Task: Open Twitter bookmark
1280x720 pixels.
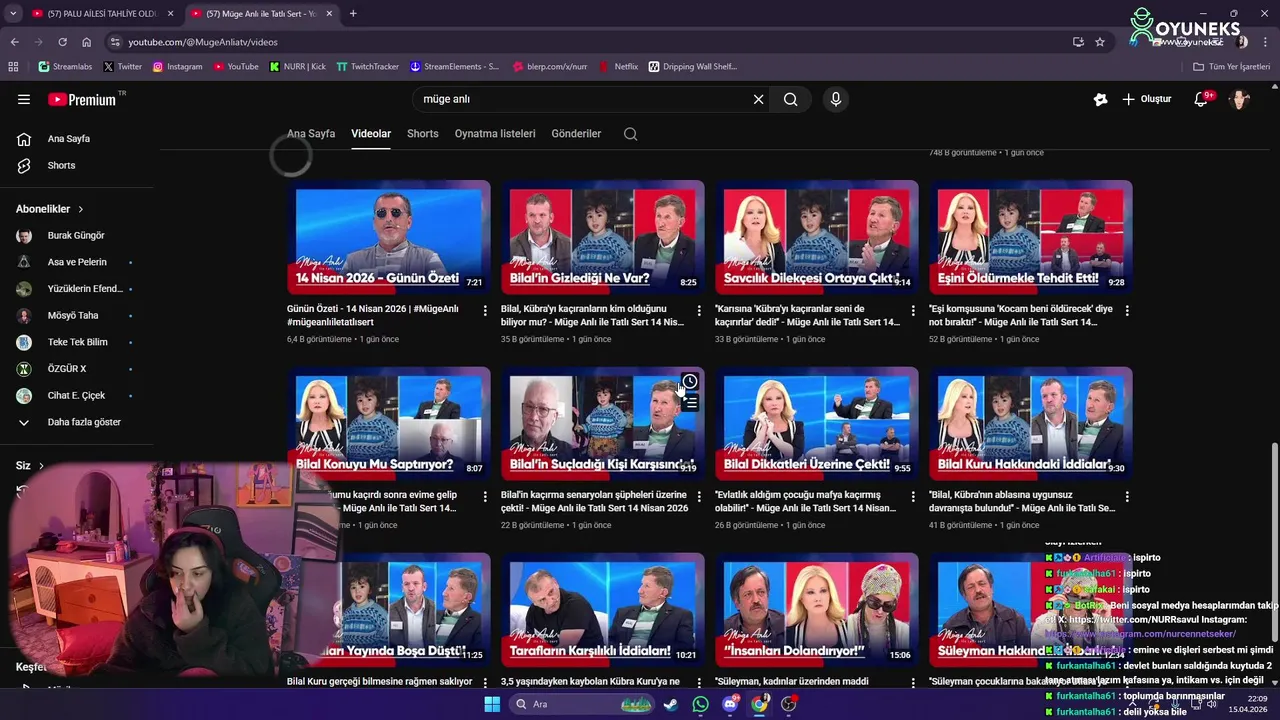Action: click(x=123, y=67)
